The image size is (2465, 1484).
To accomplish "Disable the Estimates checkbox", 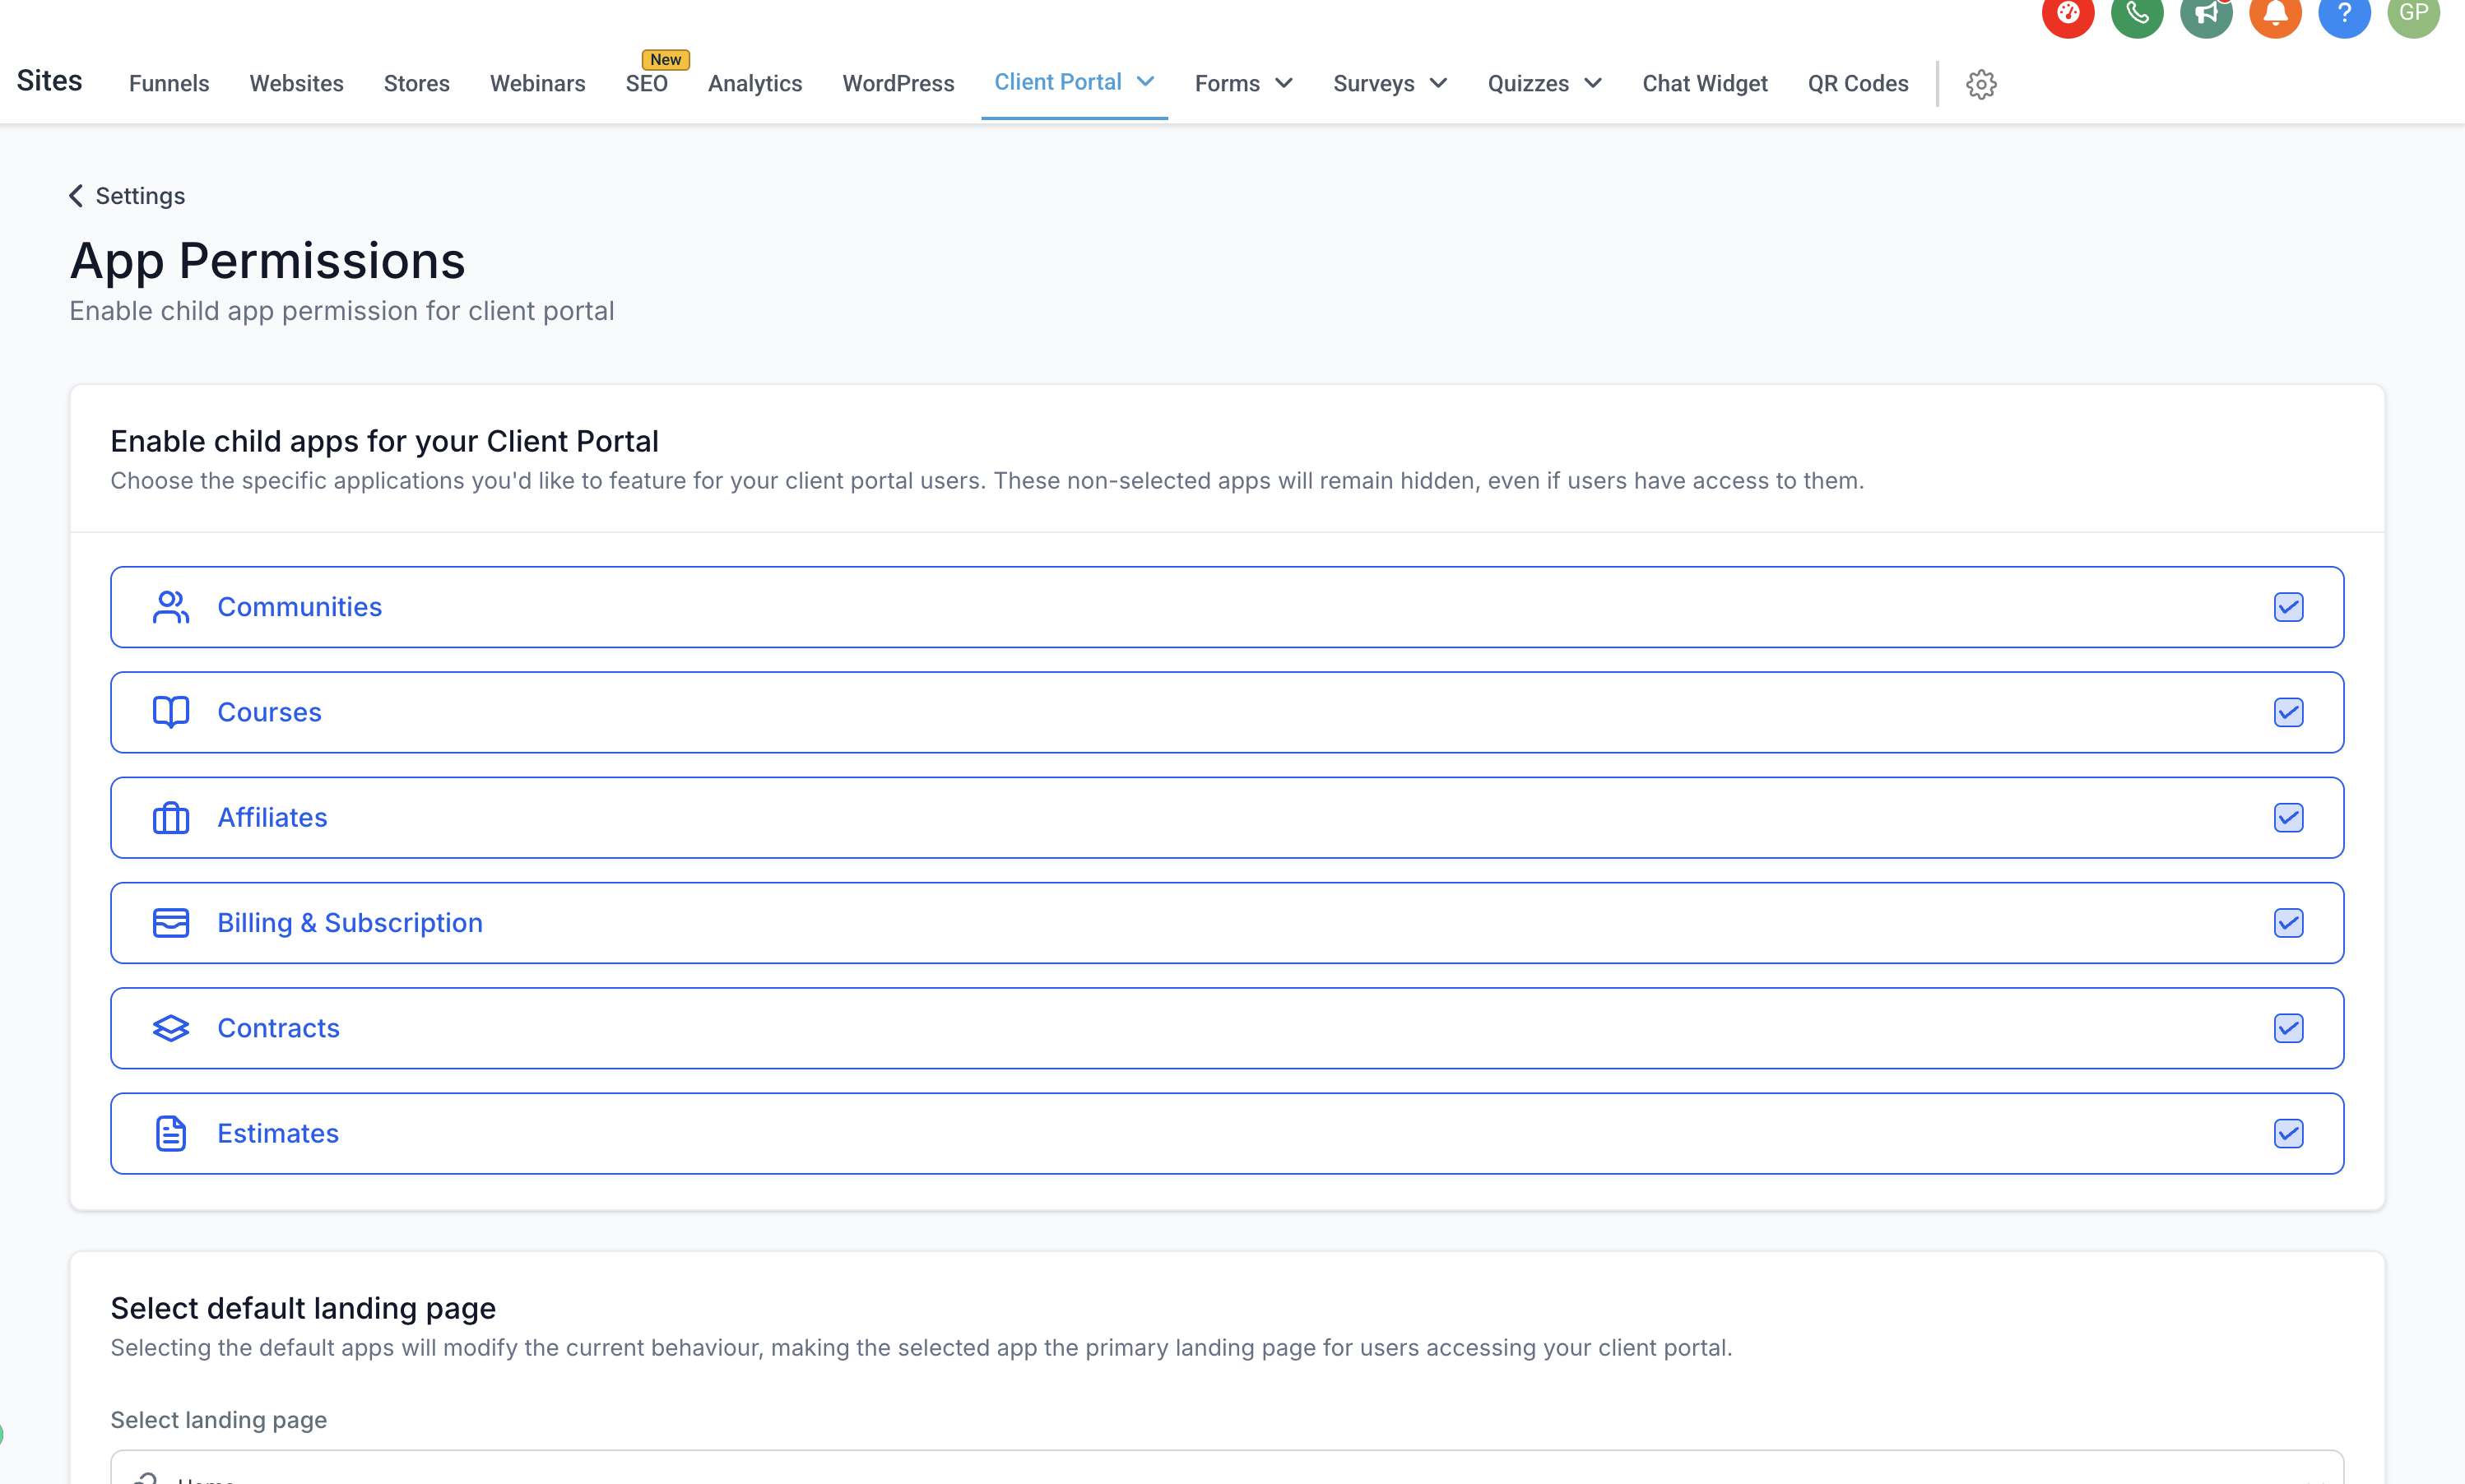I will (2288, 1133).
